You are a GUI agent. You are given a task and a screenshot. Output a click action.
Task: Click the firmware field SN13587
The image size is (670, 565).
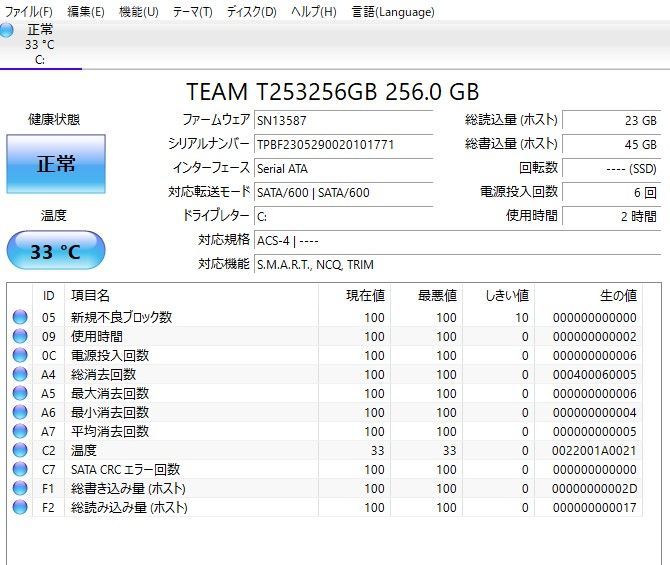(x=344, y=121)
